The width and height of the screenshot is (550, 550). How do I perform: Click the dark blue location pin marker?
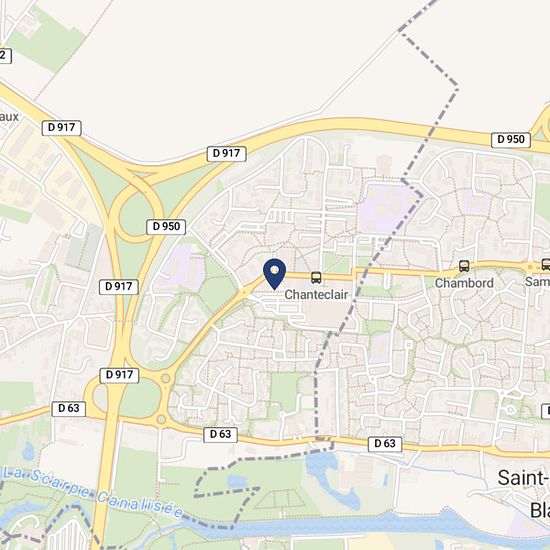(275, 274)
